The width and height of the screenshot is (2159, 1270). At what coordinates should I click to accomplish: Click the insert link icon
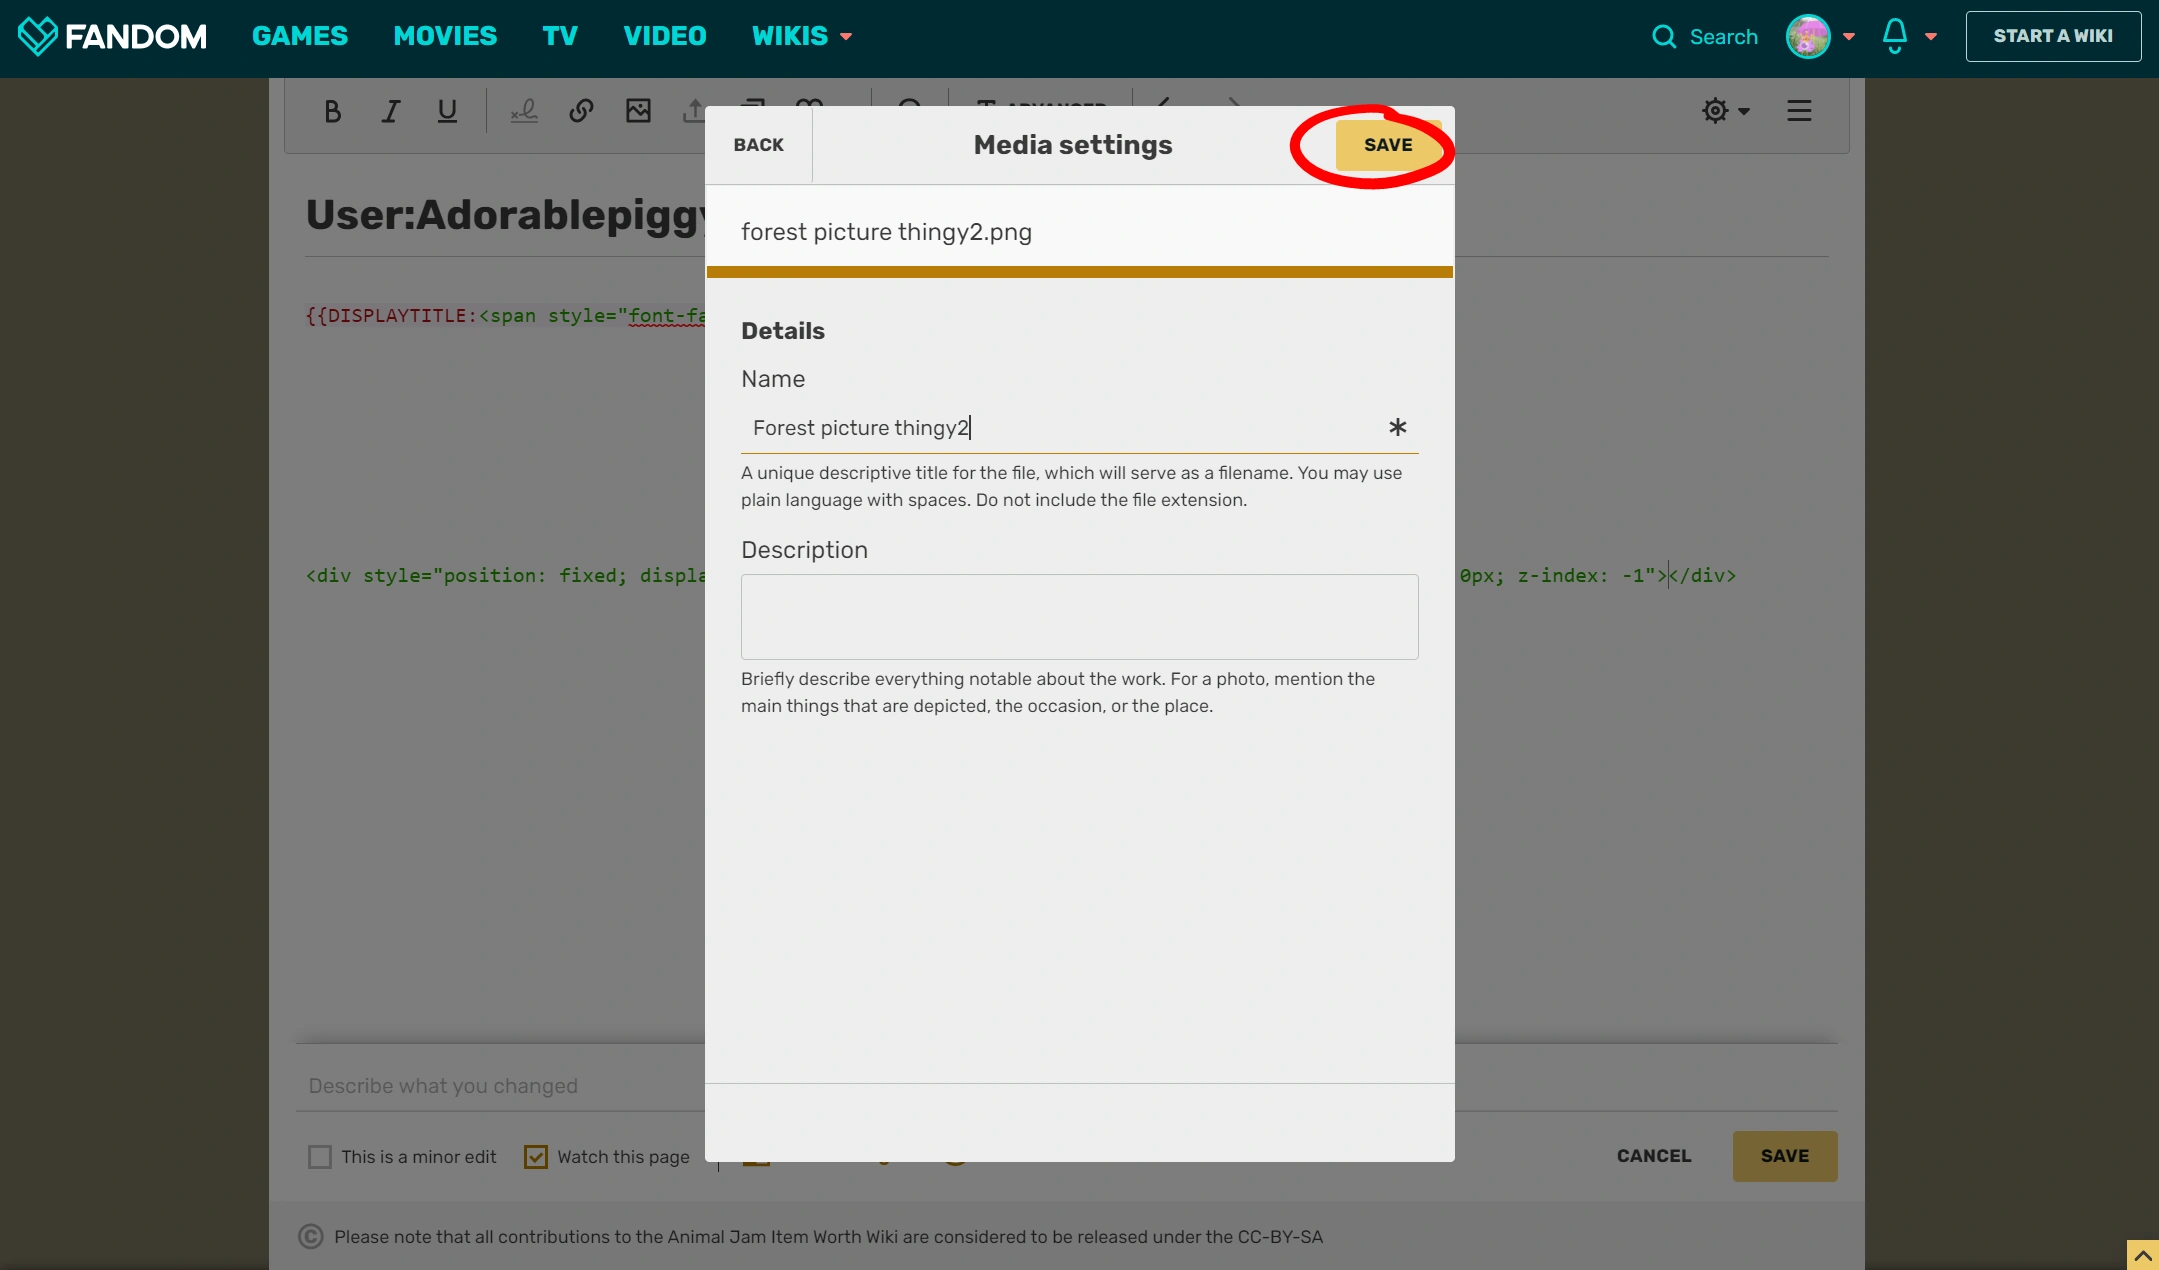581,111
